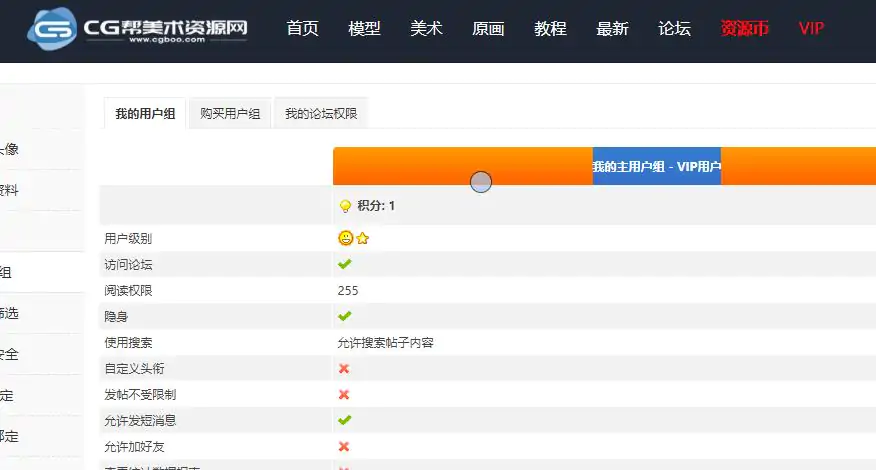Open the 我的论坛权限 tab
Image resolution: width=876 pixels, height=470 pixels.
tap(321, 113)
